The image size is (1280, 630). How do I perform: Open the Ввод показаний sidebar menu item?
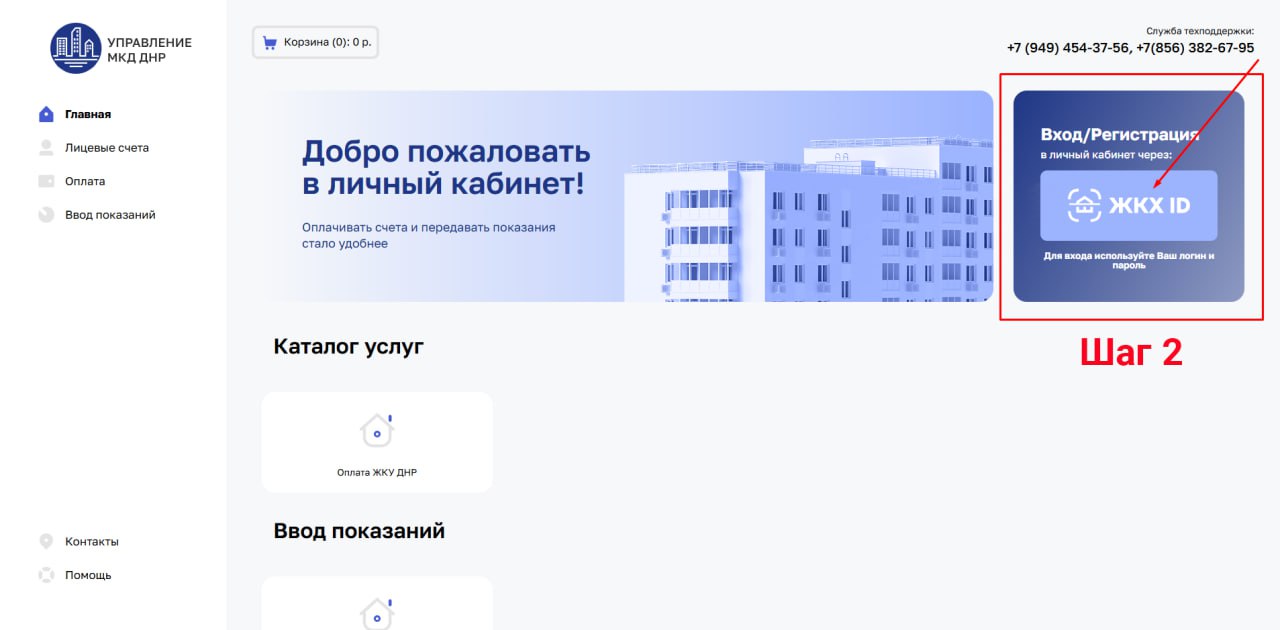click(x=110, y=215)
